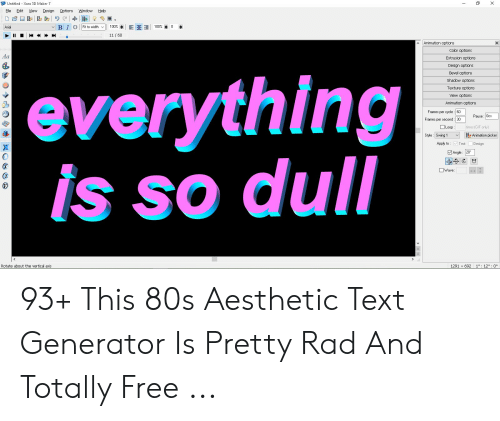Click the blue sphere sidebar icon

point(6,114)
